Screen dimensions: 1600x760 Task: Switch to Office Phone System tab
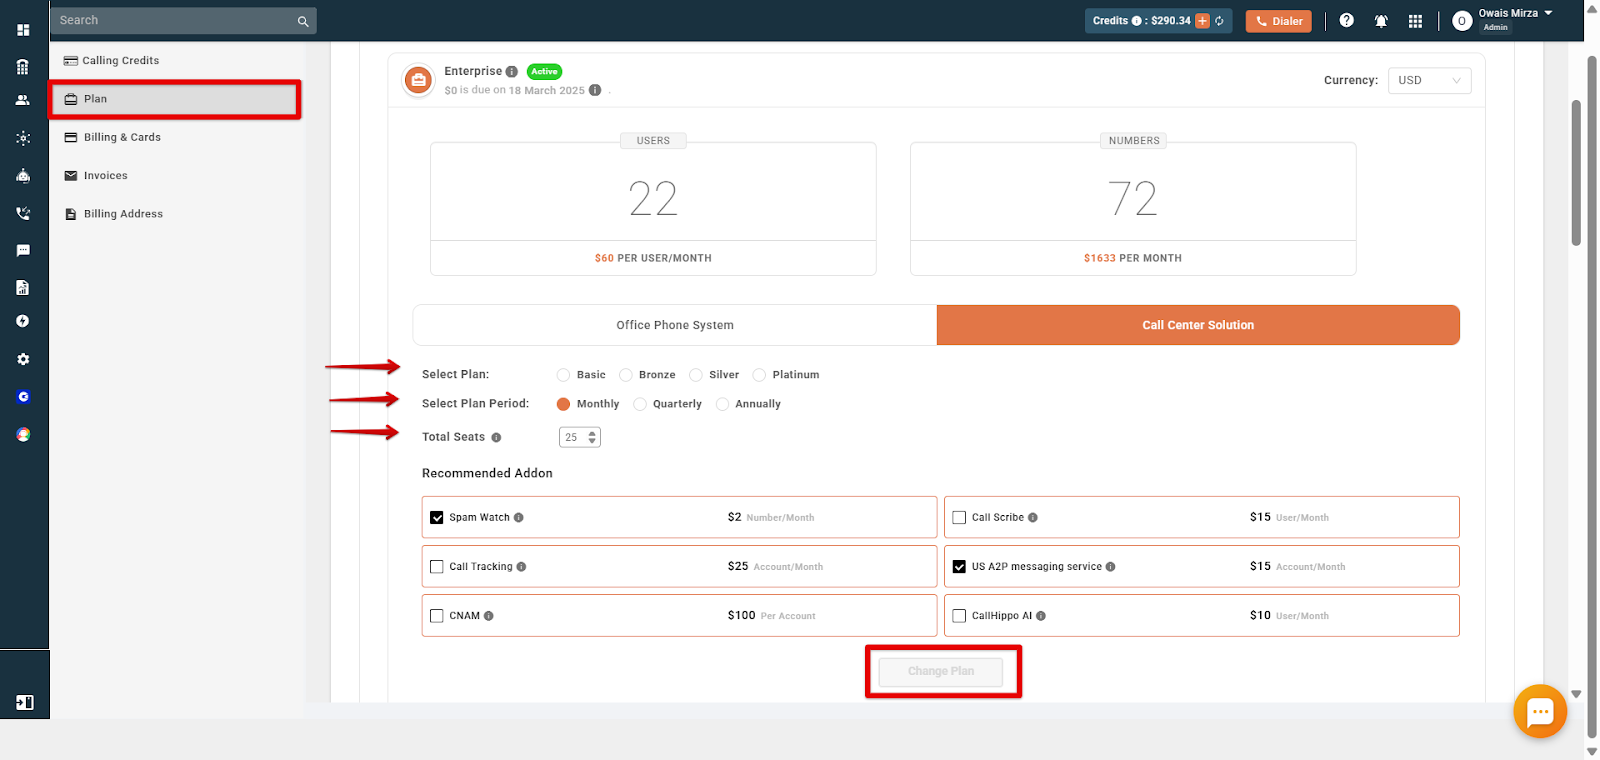click(x=675, y=325)
